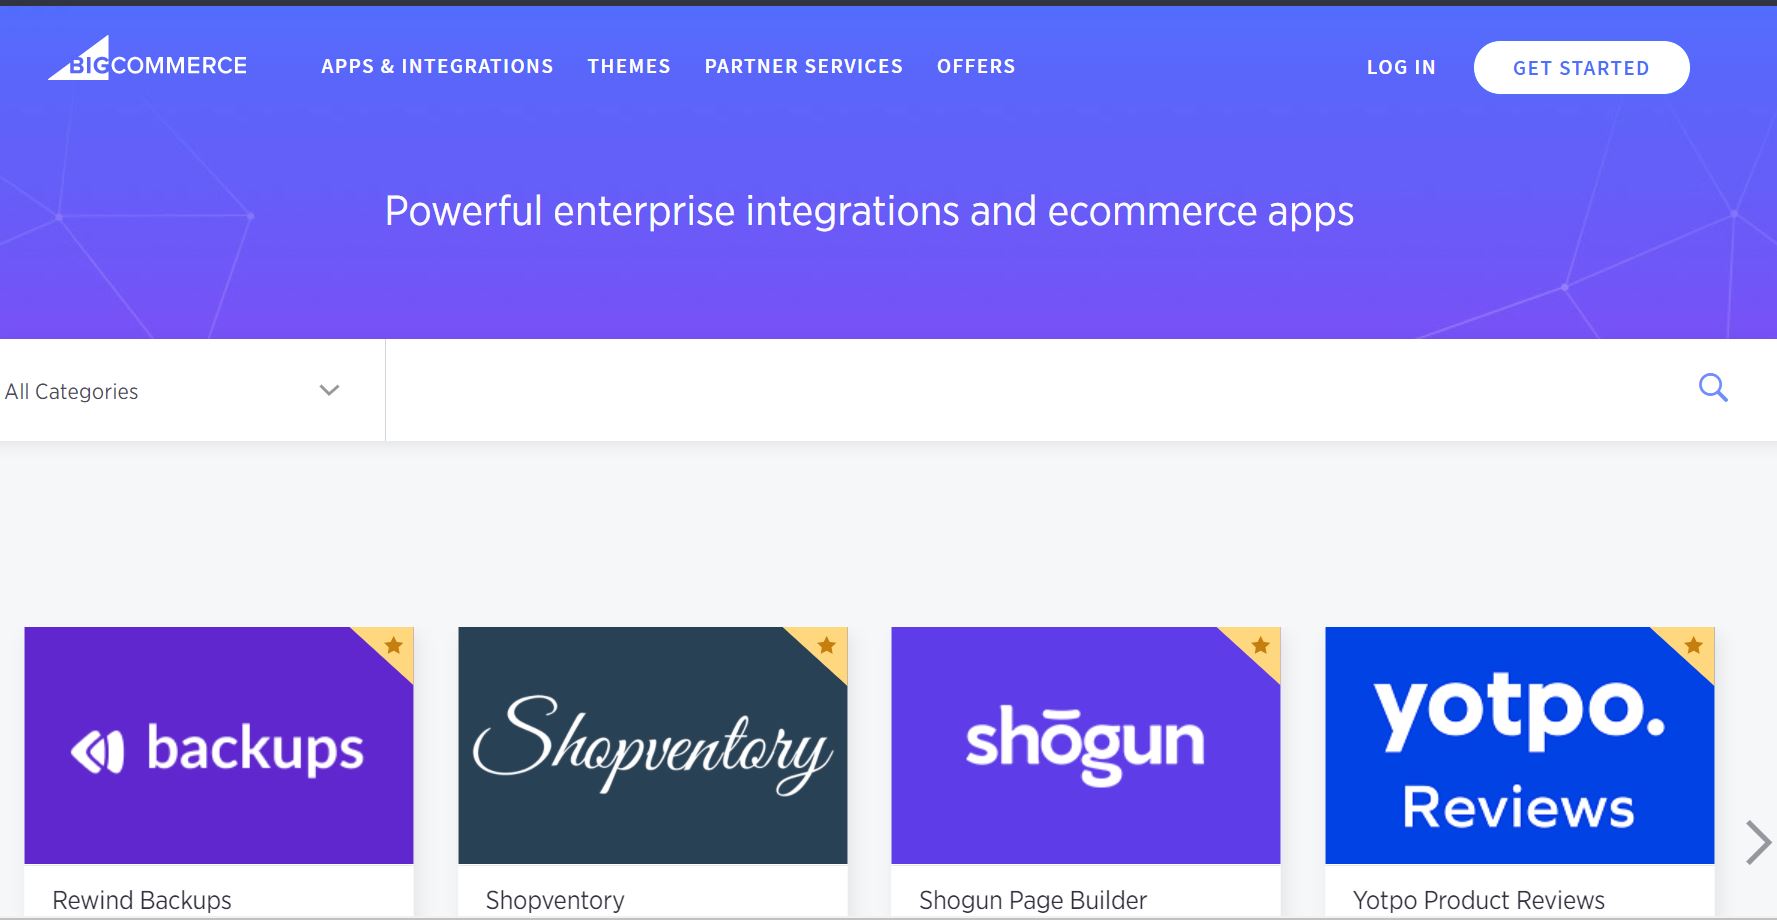Open the Offers menu item

coord(976,66)
